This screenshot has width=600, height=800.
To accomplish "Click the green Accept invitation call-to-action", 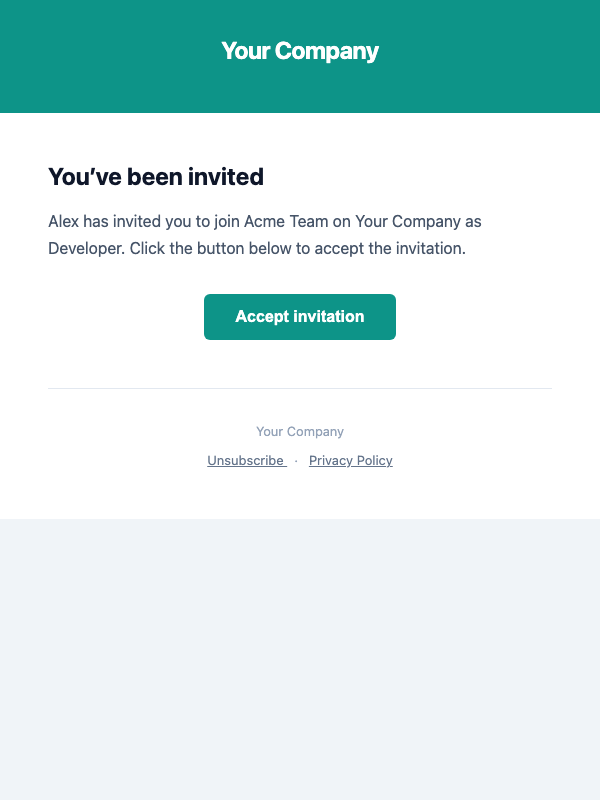I will 299,316.
